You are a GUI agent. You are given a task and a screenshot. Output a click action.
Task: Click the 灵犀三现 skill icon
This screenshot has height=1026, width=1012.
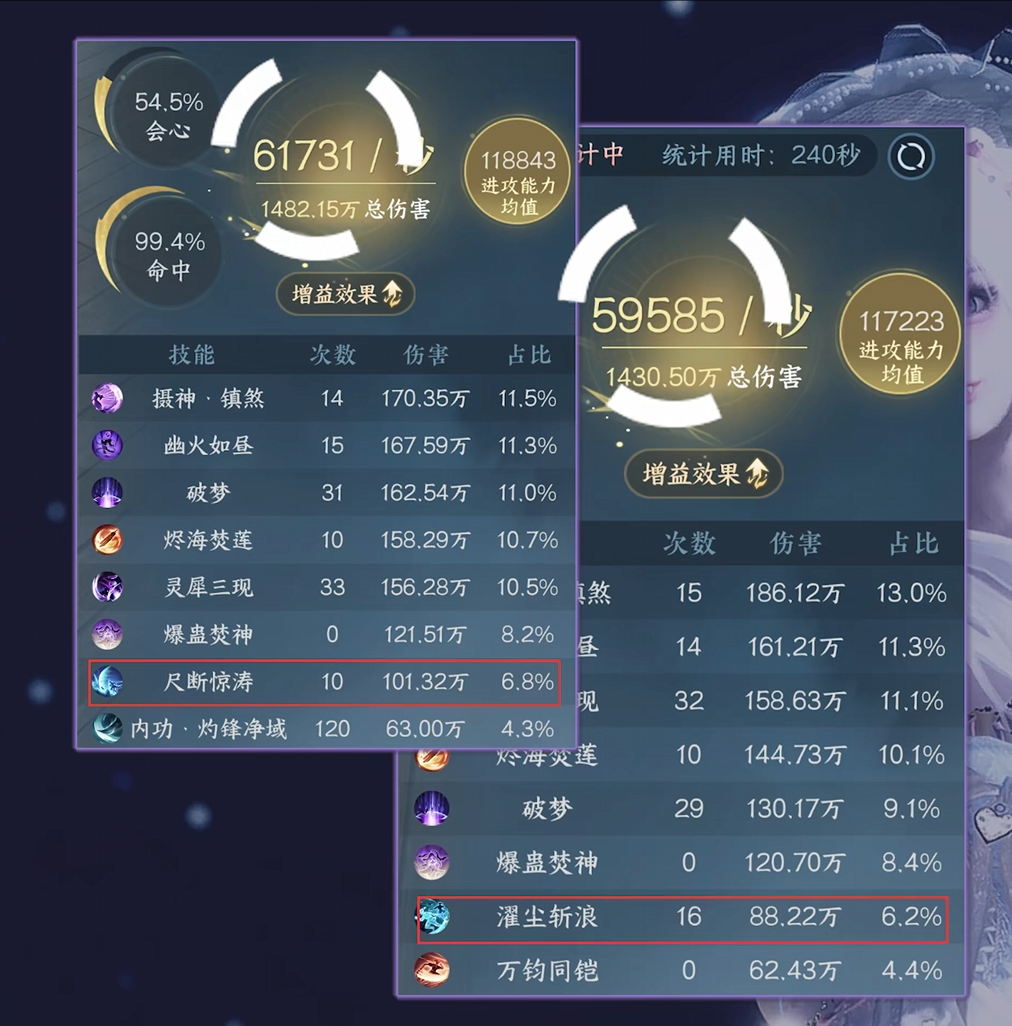(107, 587)
